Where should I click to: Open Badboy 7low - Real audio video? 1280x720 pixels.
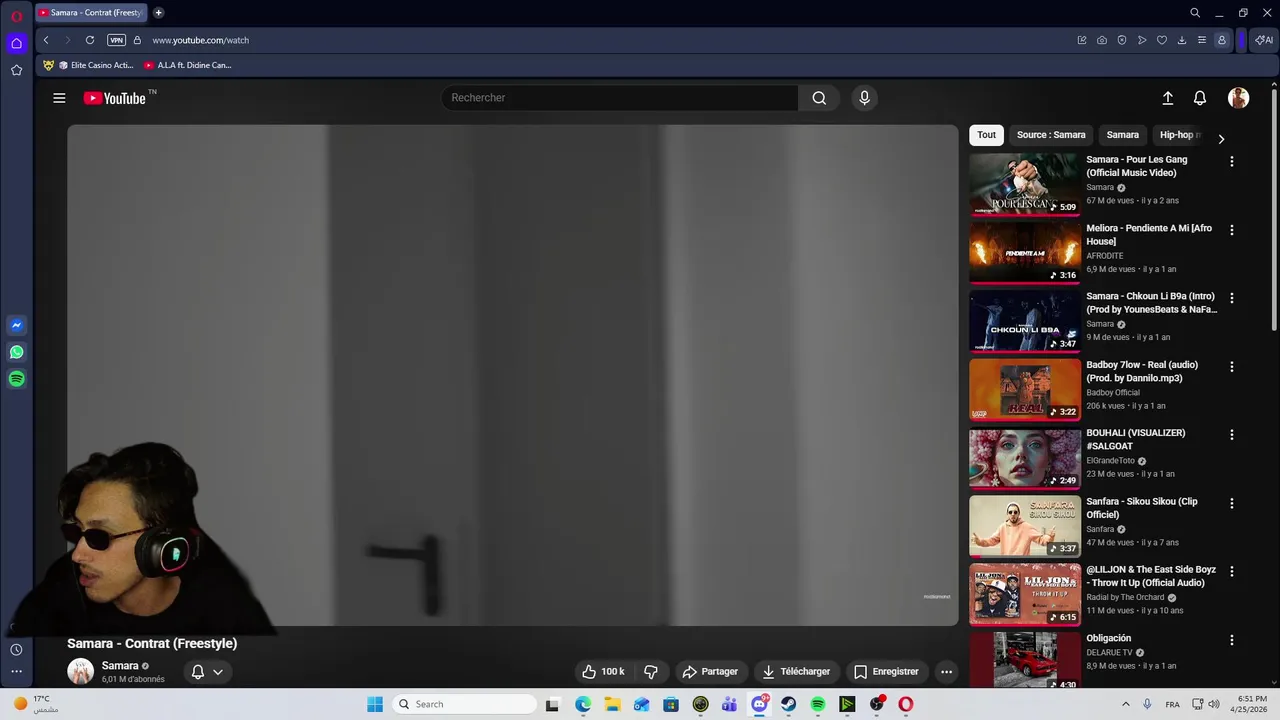point(1142,371)
